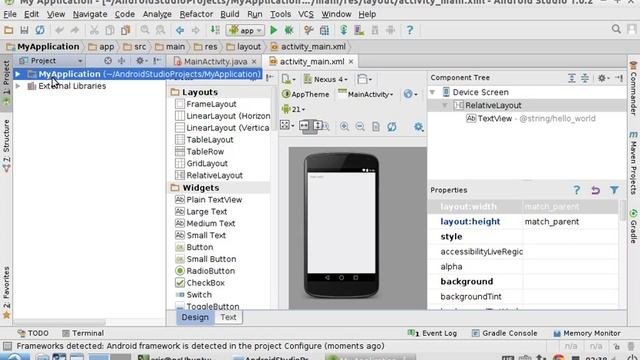The width and height of the screenshot is (640, 360).
Task: Select the Design editor tab
Action: coord(195,317)
